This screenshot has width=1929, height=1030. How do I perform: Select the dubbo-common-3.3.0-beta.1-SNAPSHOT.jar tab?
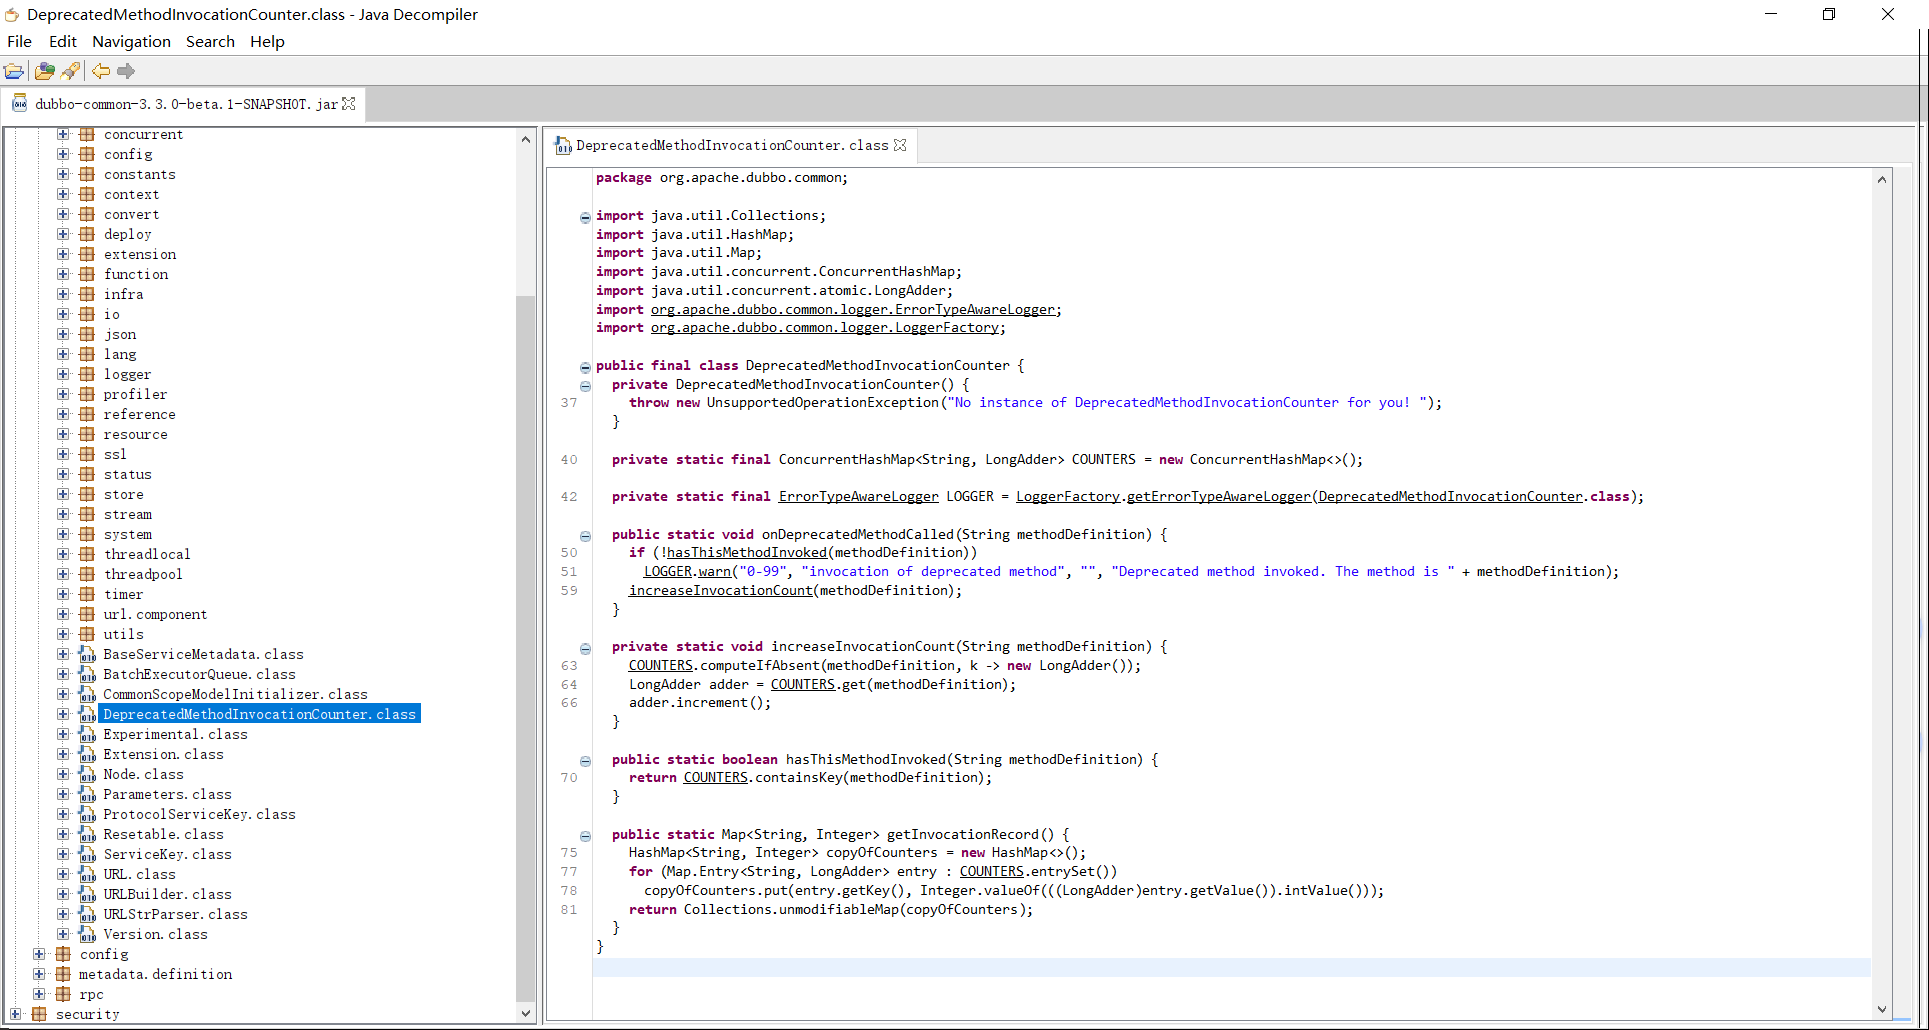[x=186, y=103]
